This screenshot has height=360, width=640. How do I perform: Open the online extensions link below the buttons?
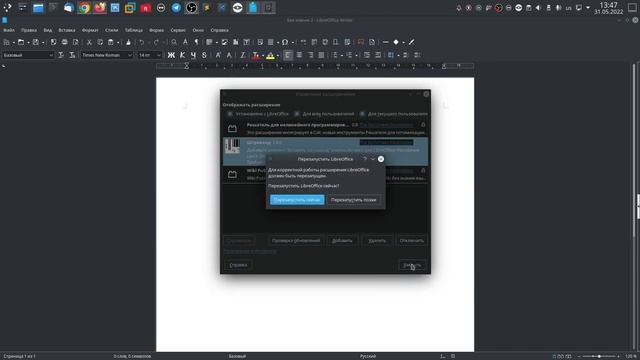pyautogui.click(x=250, y=251)
